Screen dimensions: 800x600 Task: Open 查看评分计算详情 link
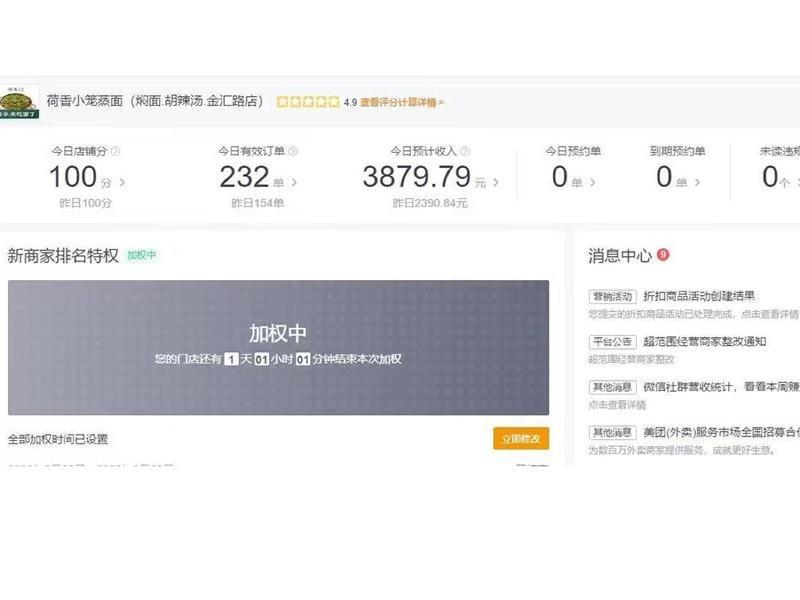(402, 103)
